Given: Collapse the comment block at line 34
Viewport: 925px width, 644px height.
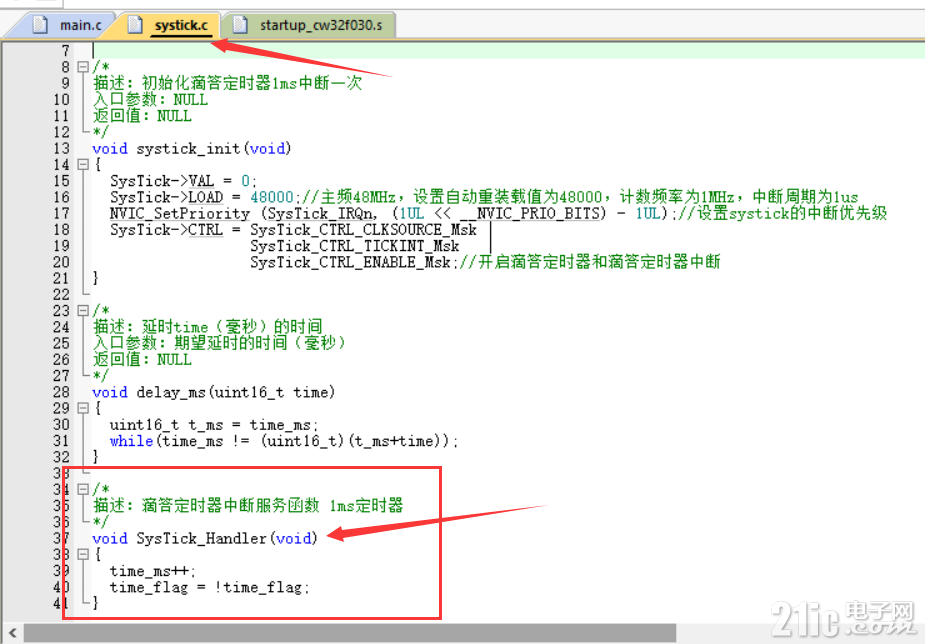Looking at the screenshot, I should (x=83, y=489).
